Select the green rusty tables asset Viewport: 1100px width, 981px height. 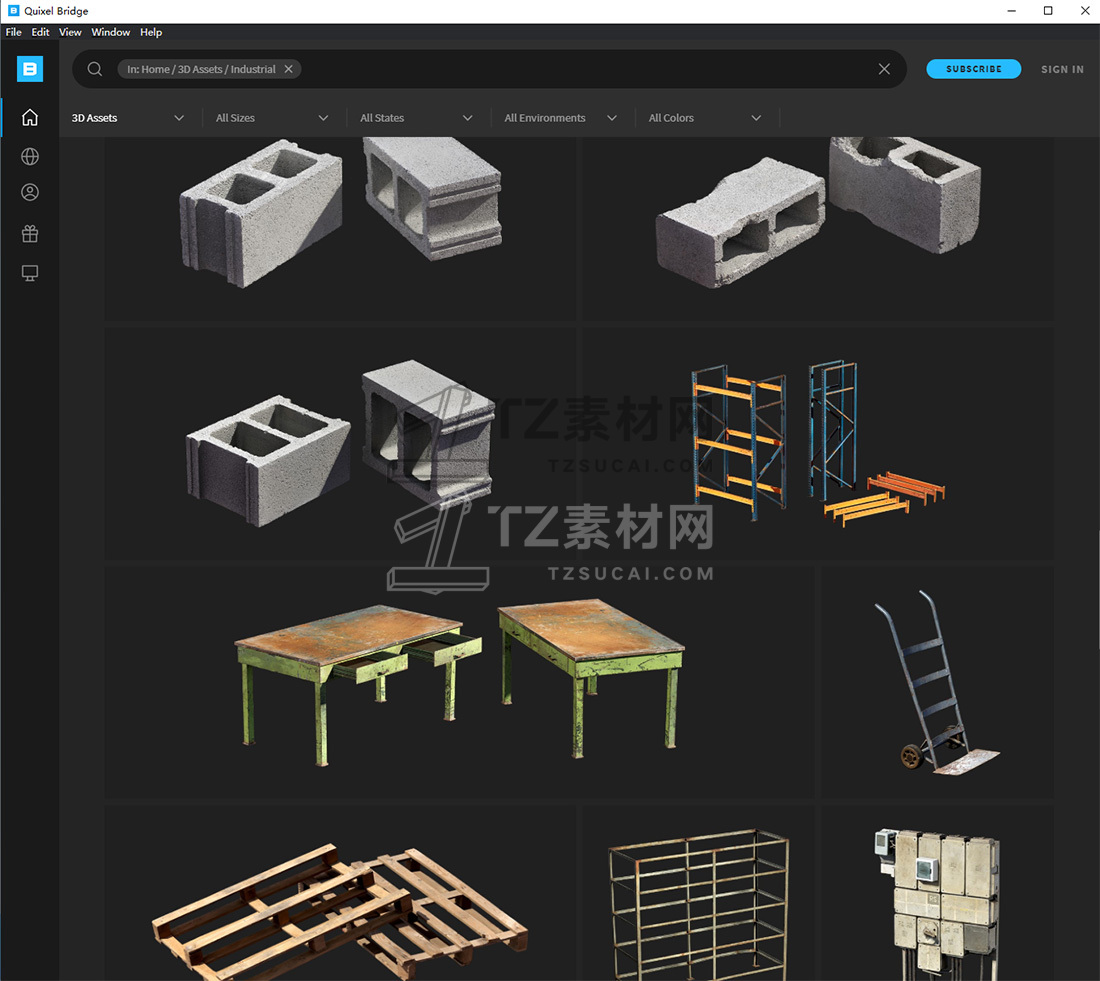click(x=460, y=682)
